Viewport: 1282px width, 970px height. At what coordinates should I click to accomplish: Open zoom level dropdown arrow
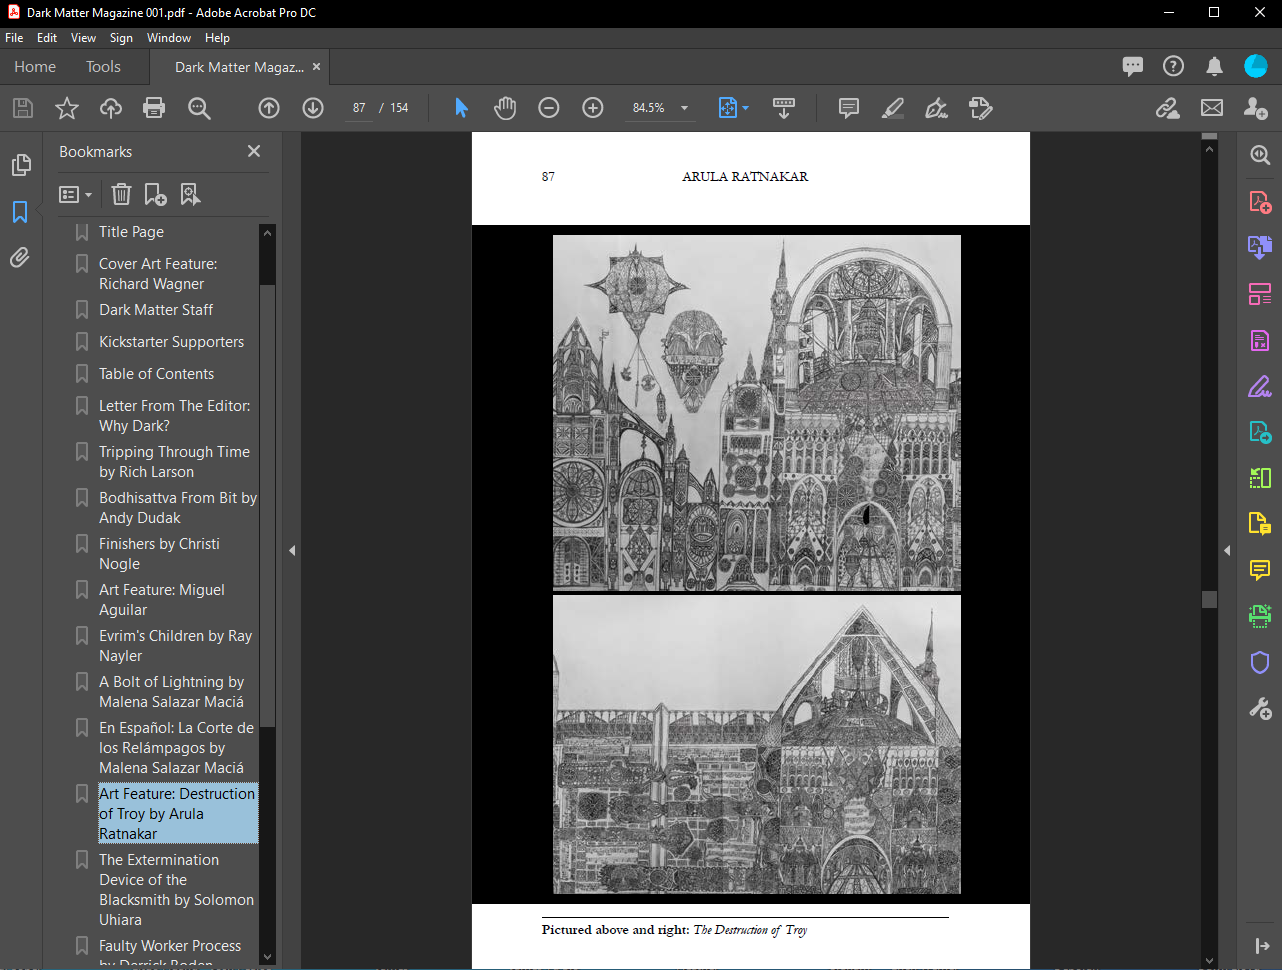pos(685,108)
